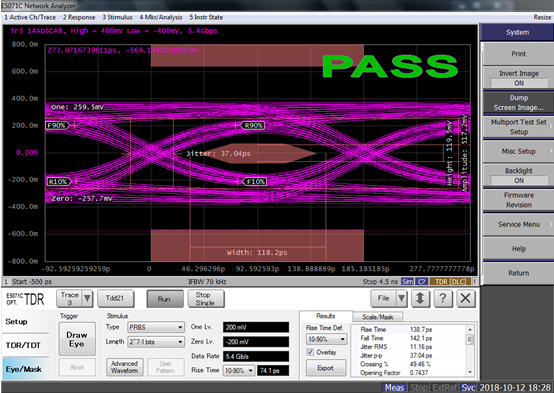Click the User Pattern button
This screenshot has width=554, height=393.
[165, 367]
